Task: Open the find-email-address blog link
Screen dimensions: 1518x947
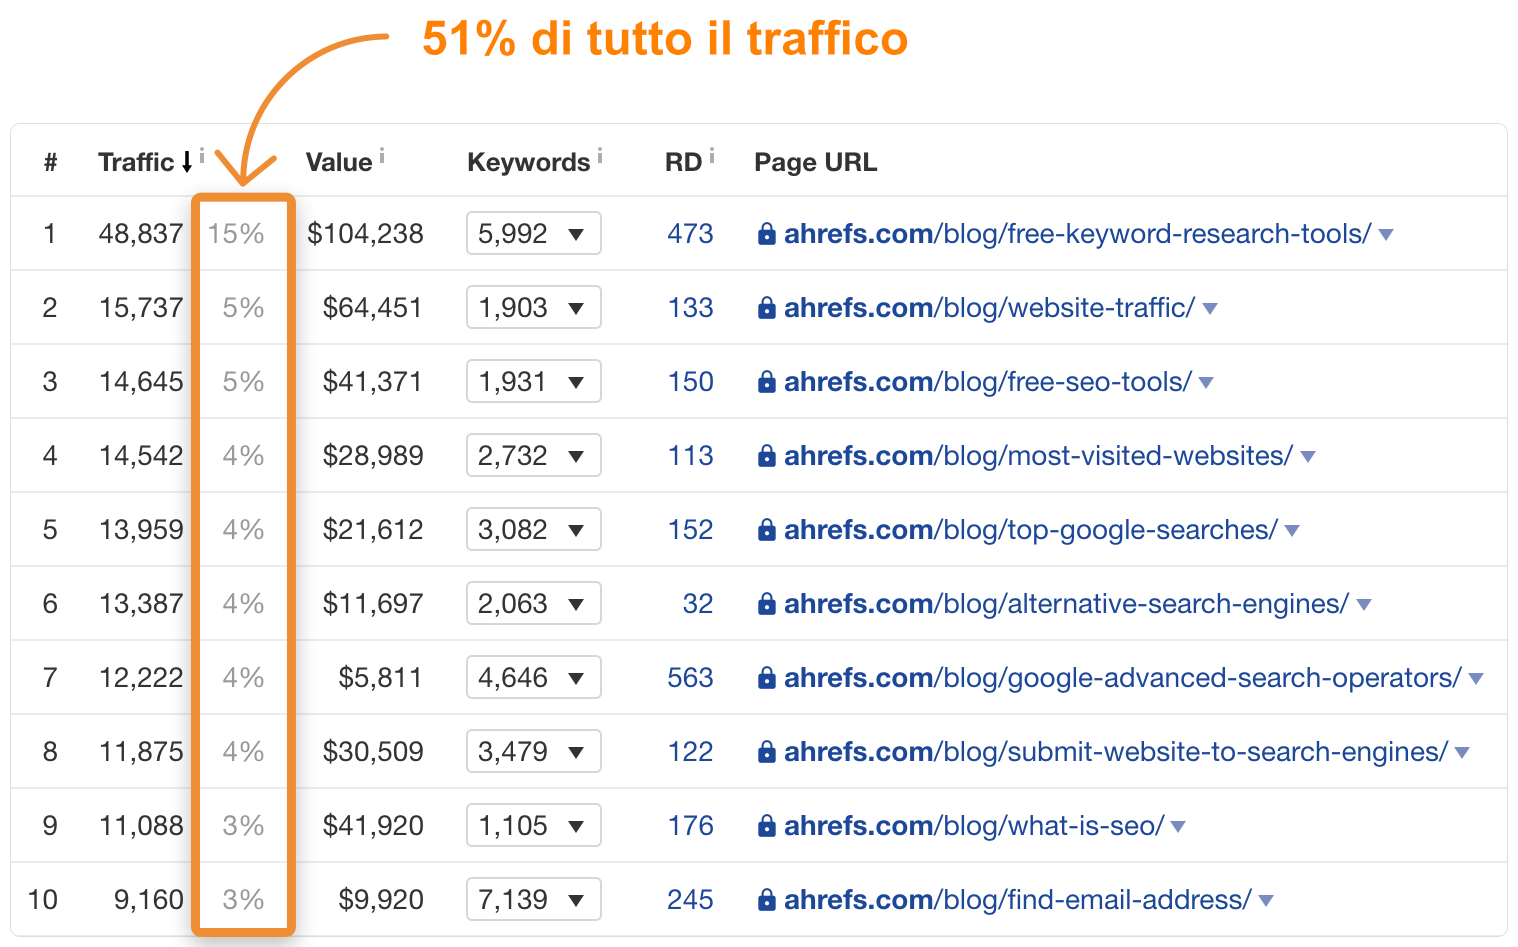Action: tap(1018, 900)
